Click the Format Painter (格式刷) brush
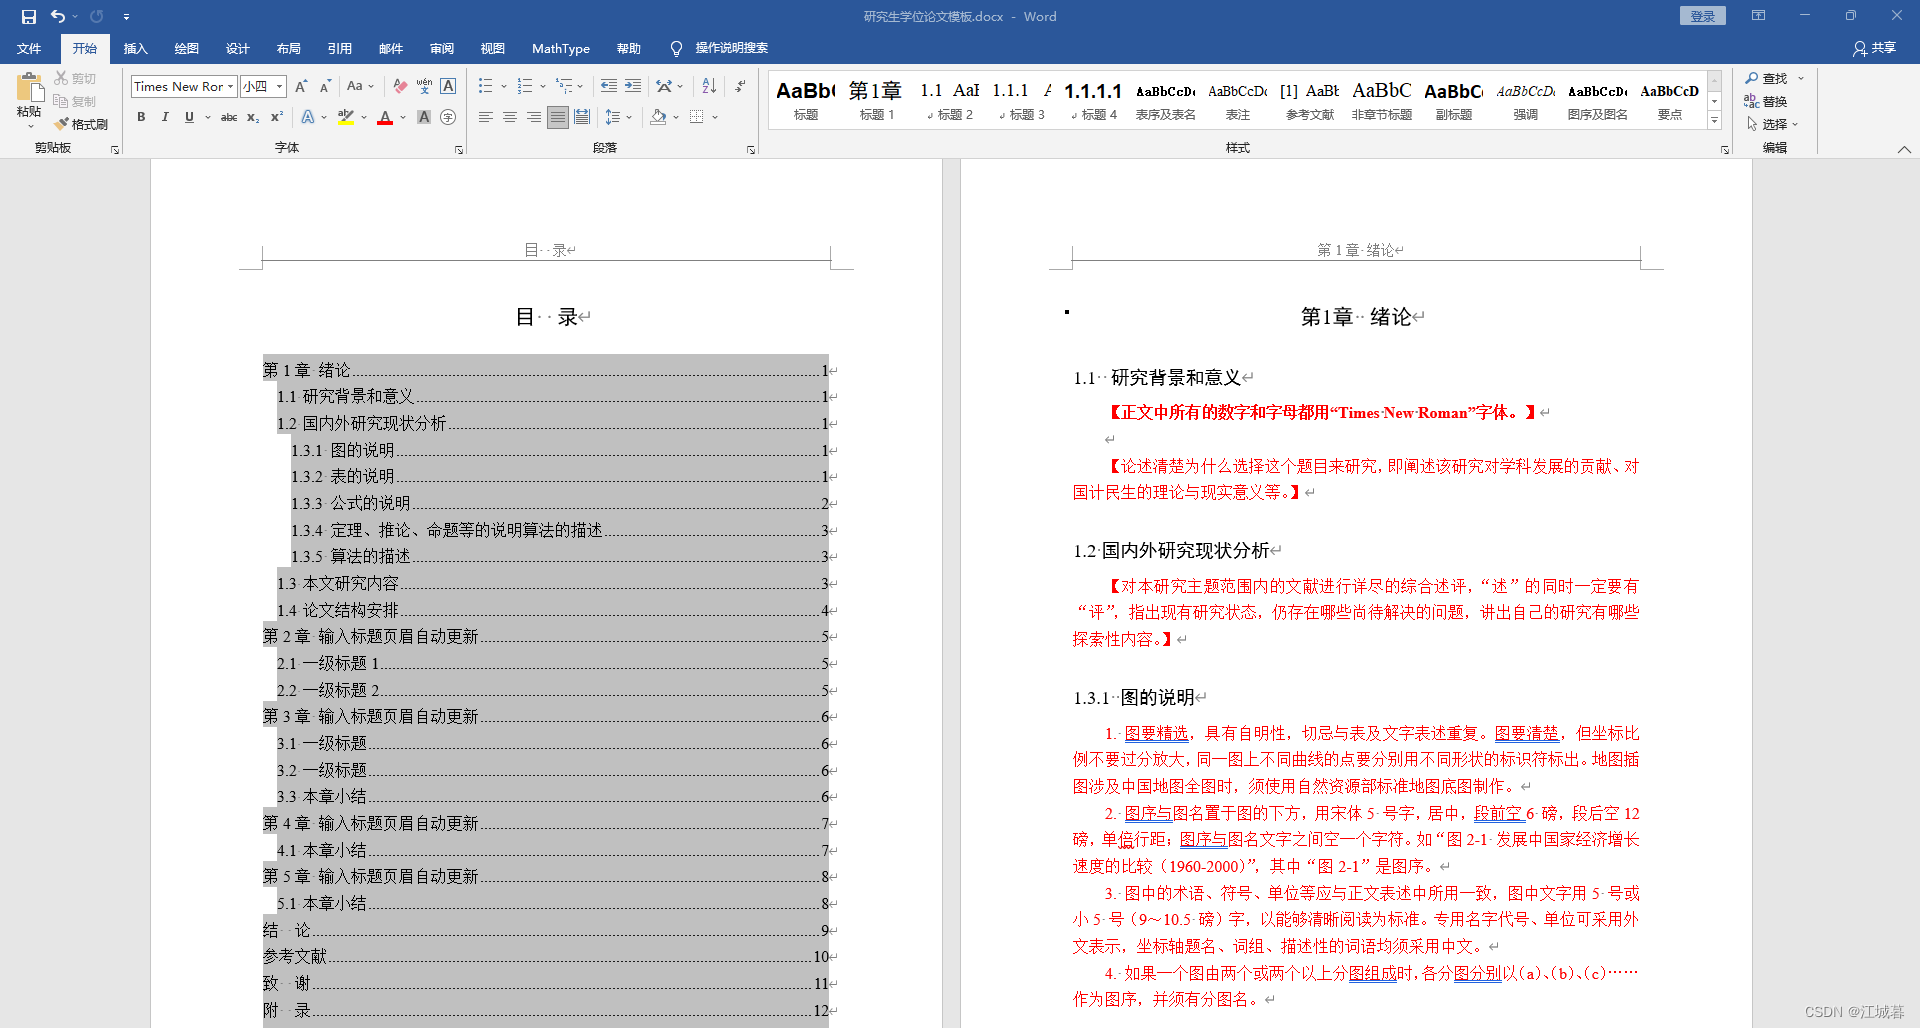Image resolution: width=1920 pixels, height=1028 pixels. pyautogui.click(x=81, y=124)
